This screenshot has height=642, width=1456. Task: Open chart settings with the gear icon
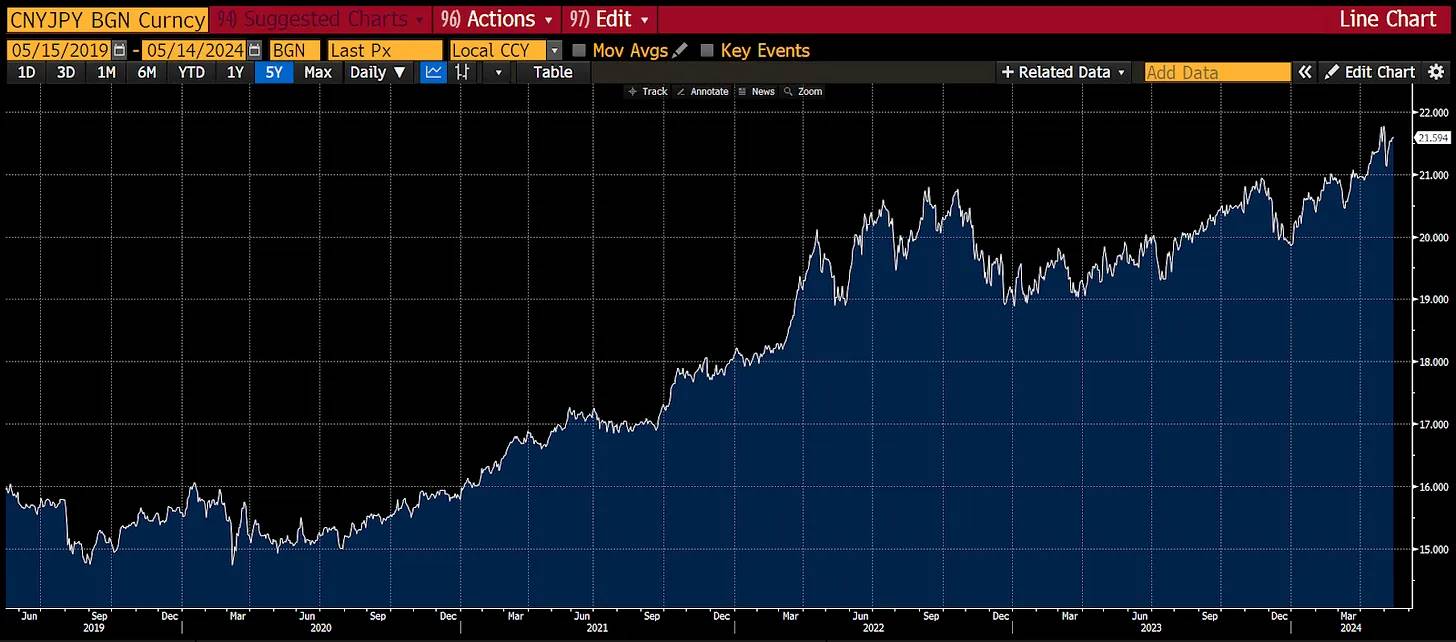pos(1436,72)
